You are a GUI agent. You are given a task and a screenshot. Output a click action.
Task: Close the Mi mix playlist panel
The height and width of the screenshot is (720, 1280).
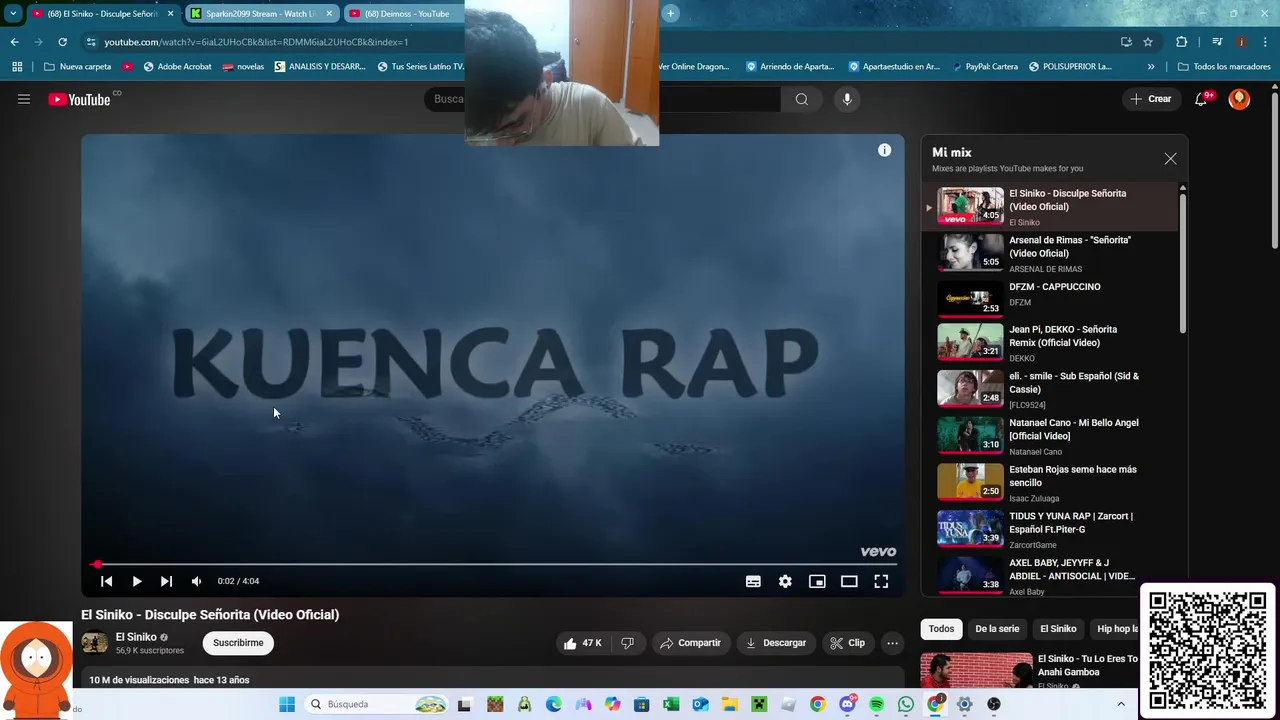(x=1170, y=159)
